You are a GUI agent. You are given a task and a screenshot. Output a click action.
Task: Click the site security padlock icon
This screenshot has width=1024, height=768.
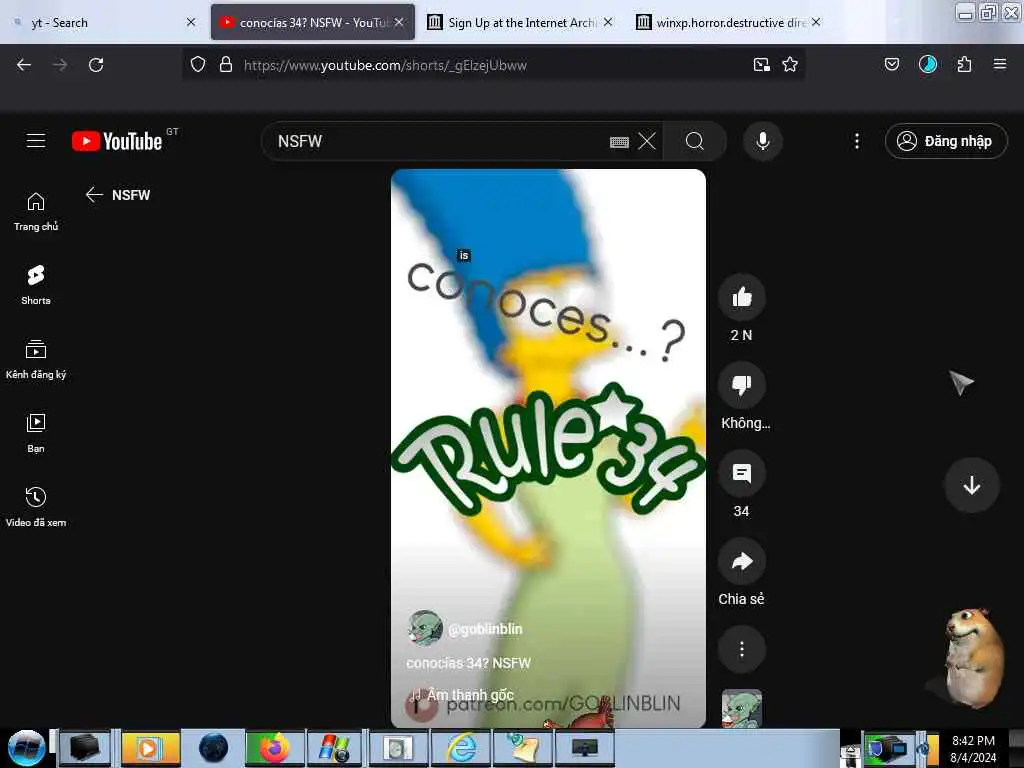click(x=226, y=65)
